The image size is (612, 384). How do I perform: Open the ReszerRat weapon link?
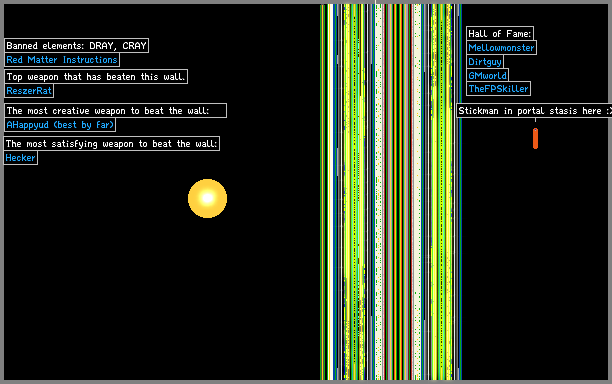29,91
